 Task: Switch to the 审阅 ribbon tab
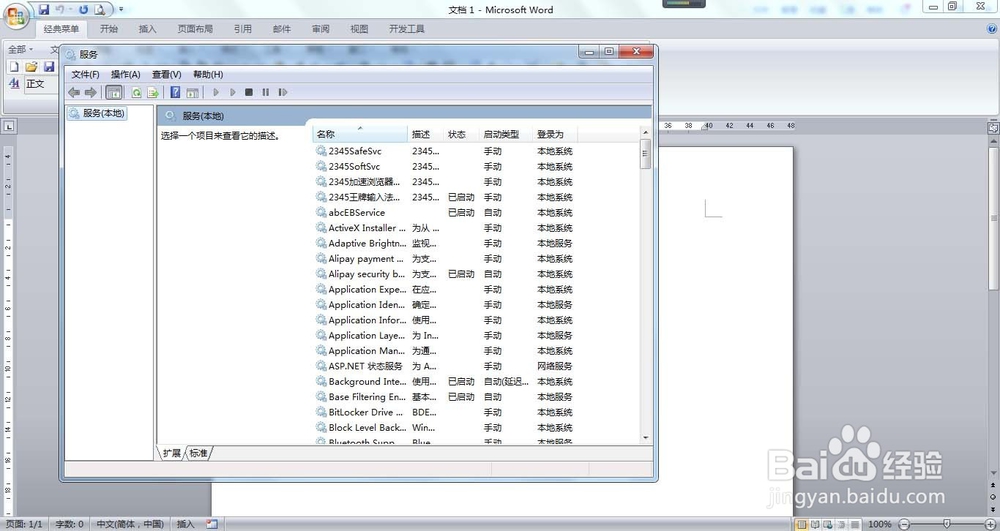click(x=320, y=29)
